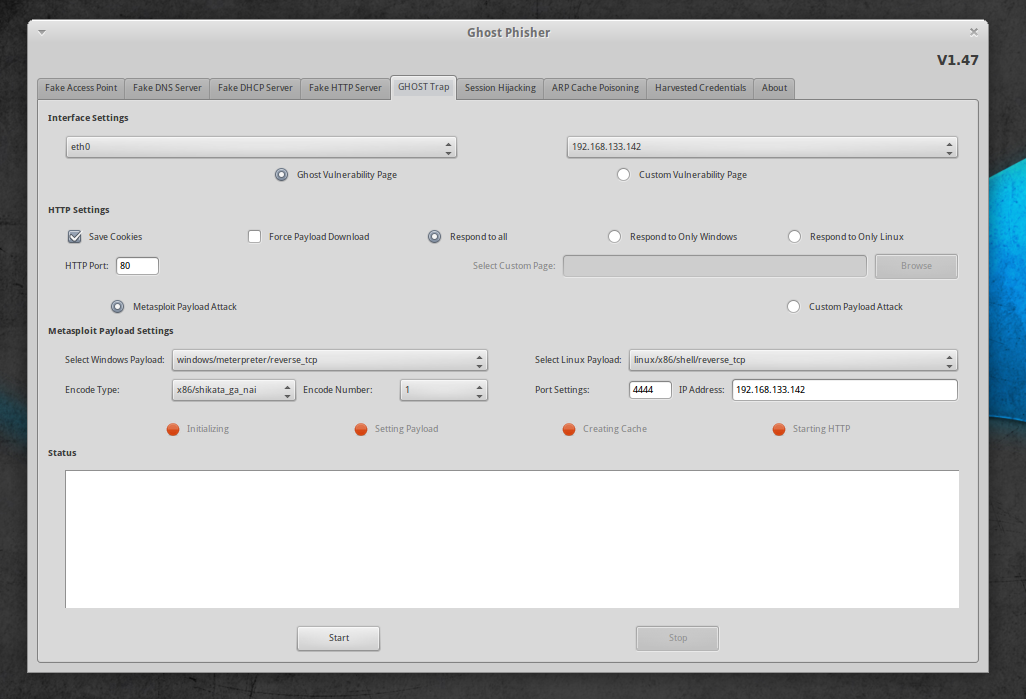Select Custom Payload Attack radio button
This screenshot has height=699, width=1026.
click(794, 307)
